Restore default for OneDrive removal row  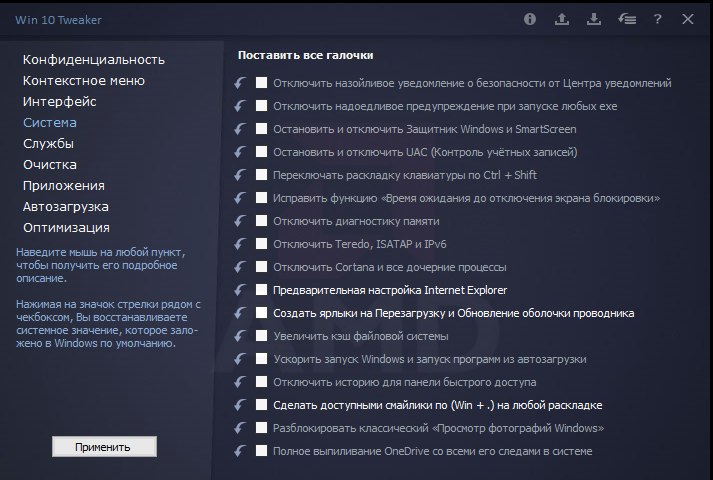(240, 451)
